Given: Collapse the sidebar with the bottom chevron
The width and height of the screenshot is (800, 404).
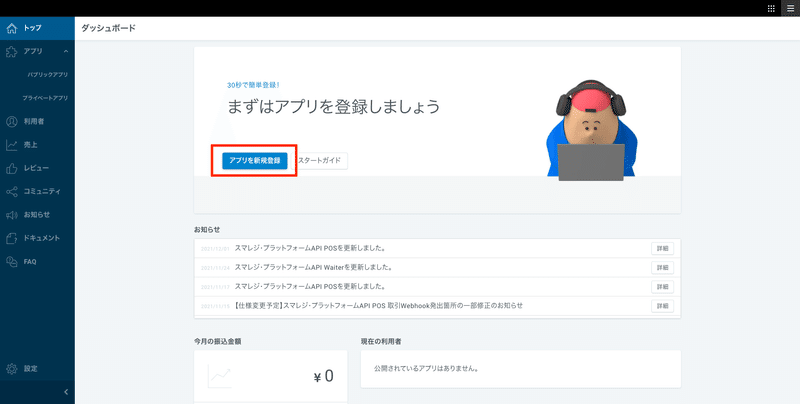Looking at the screenshot, I should pyautogui.click(x=66, y=392).
